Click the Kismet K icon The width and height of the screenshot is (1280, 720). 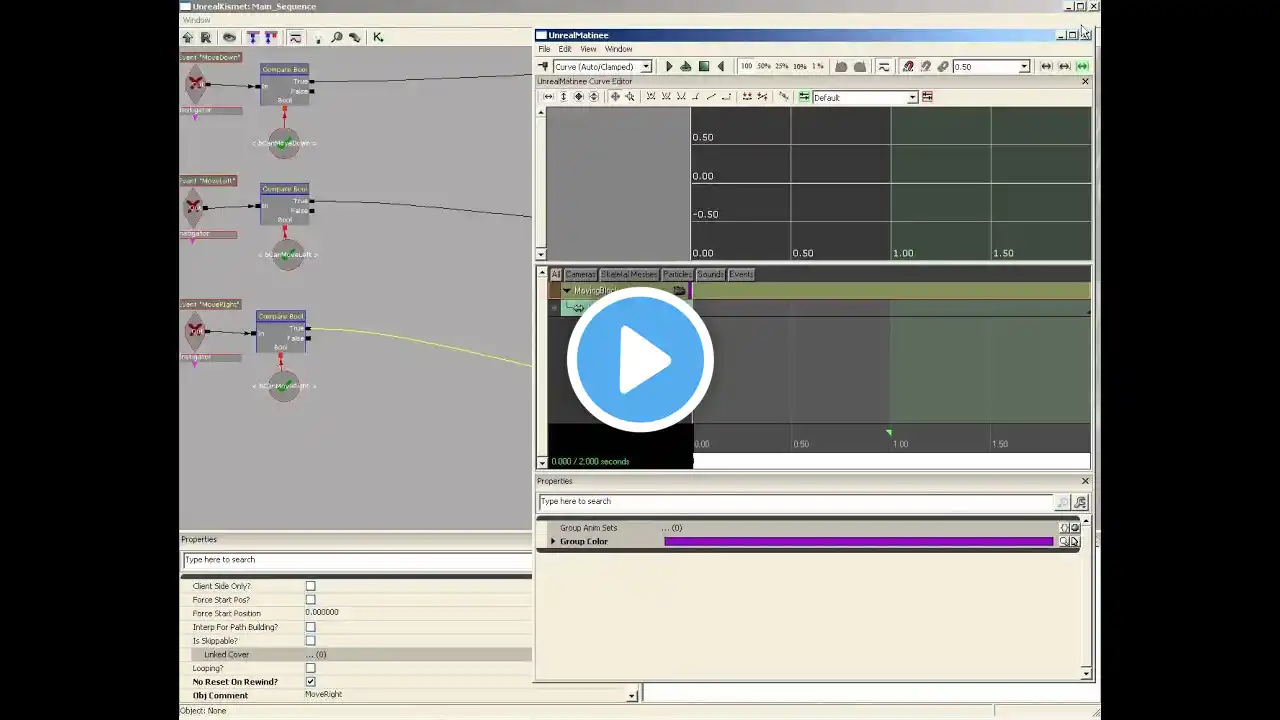(378, 37)
